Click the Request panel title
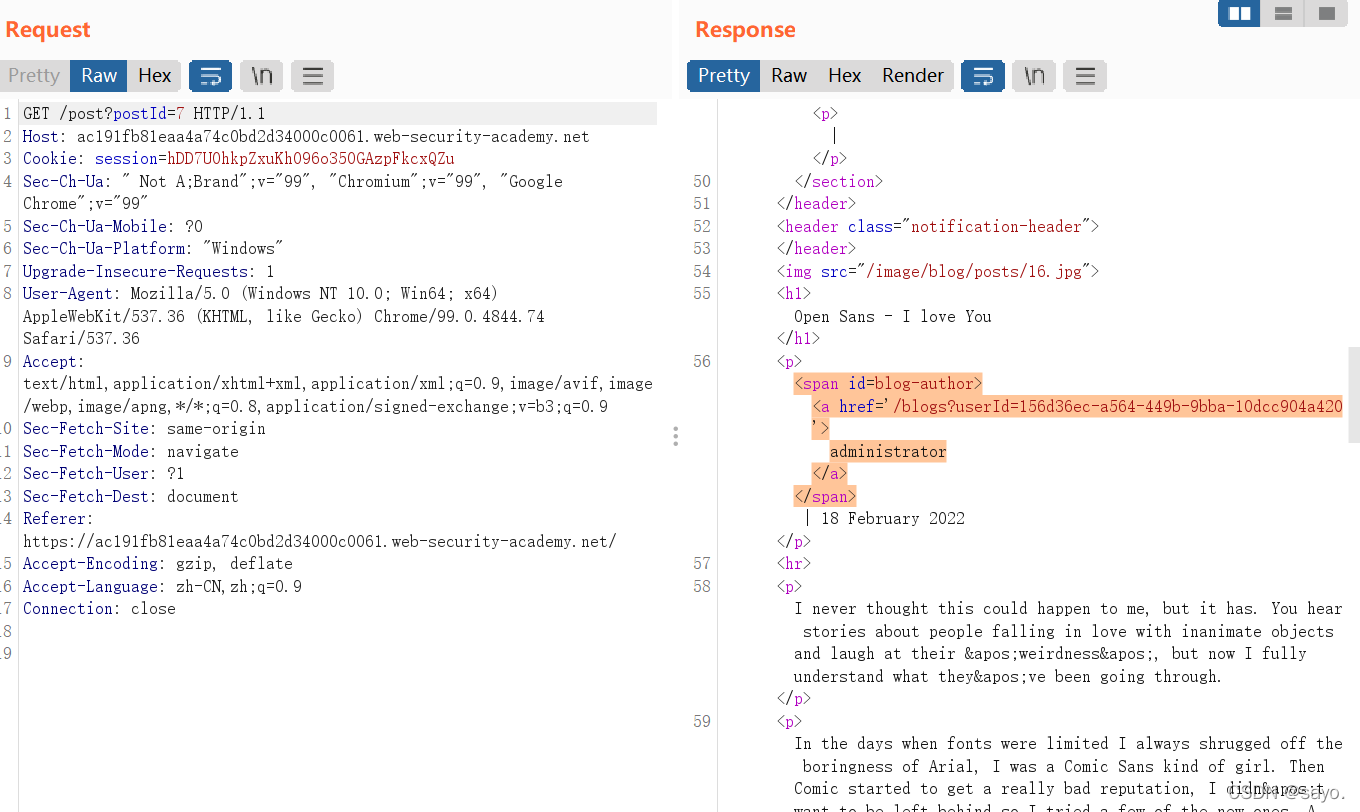 pos(48,30)
